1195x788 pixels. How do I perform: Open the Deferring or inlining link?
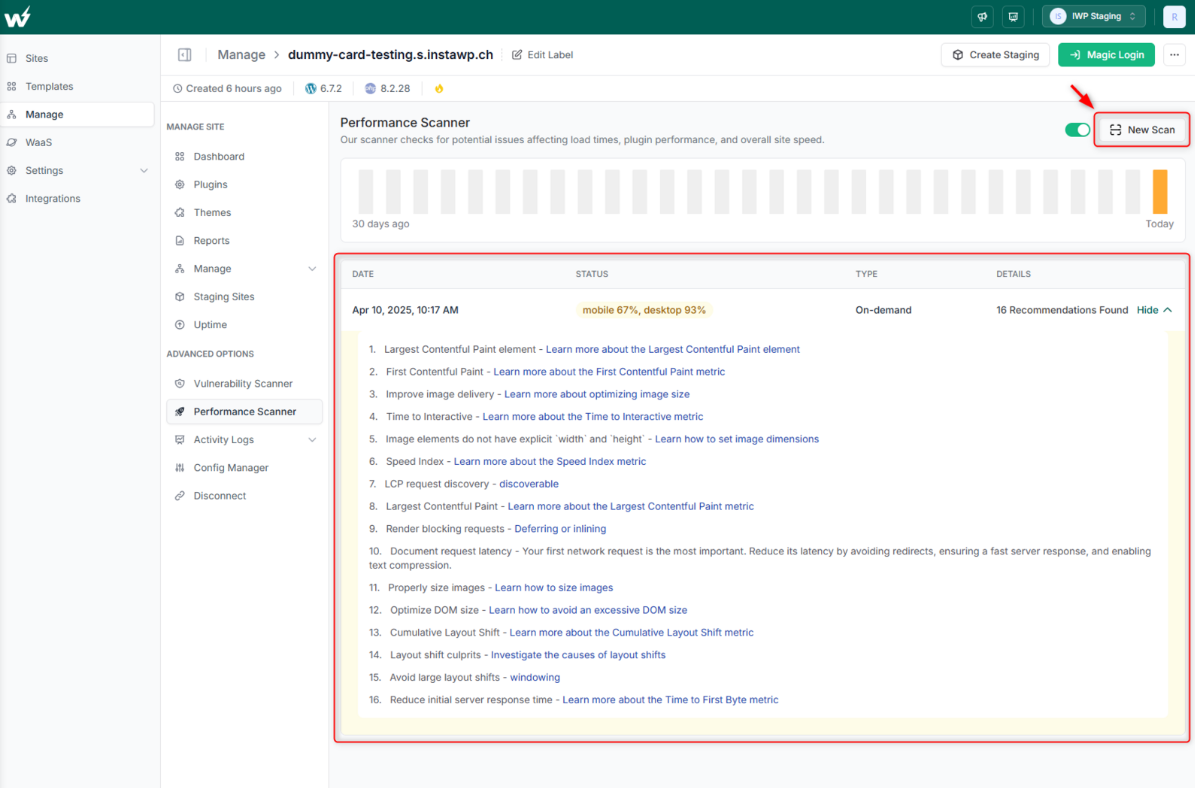pos(560,529)
